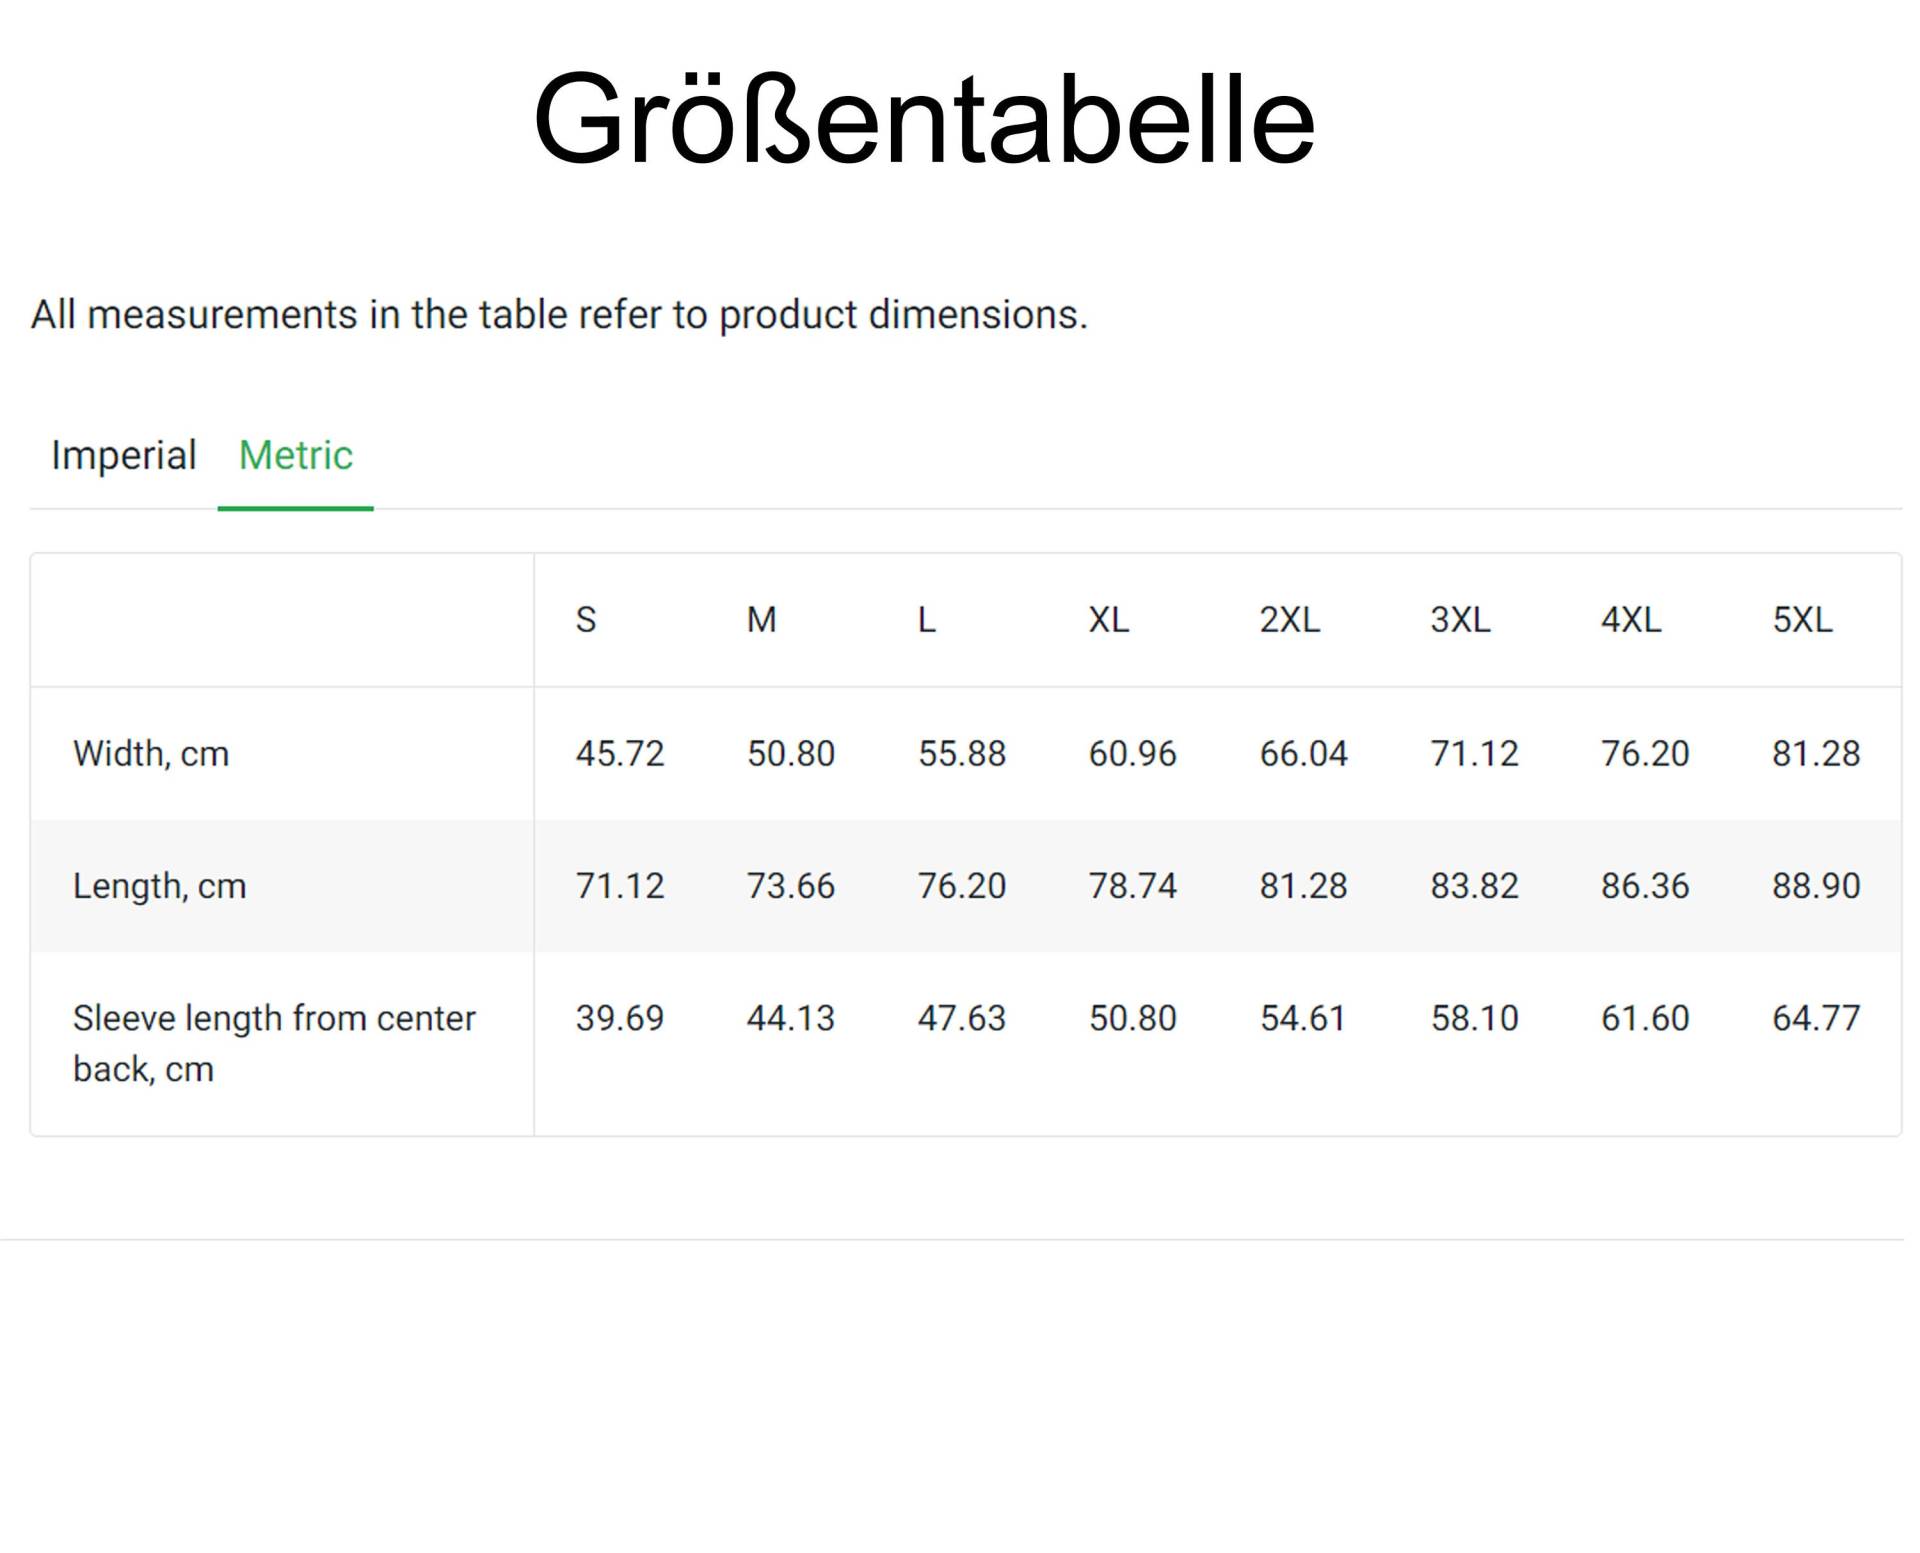This screenshot has height=1553, width=1920.
Task: Switch to the Imperial tab
Action: pyautogui.click(x=124, y=455)
